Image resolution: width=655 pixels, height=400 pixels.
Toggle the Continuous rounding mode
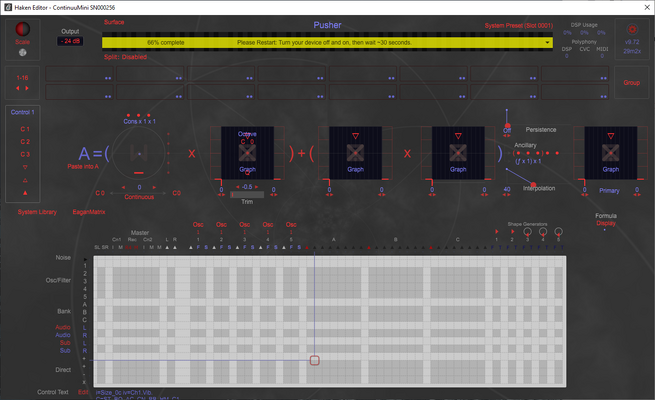pos(139,197)
